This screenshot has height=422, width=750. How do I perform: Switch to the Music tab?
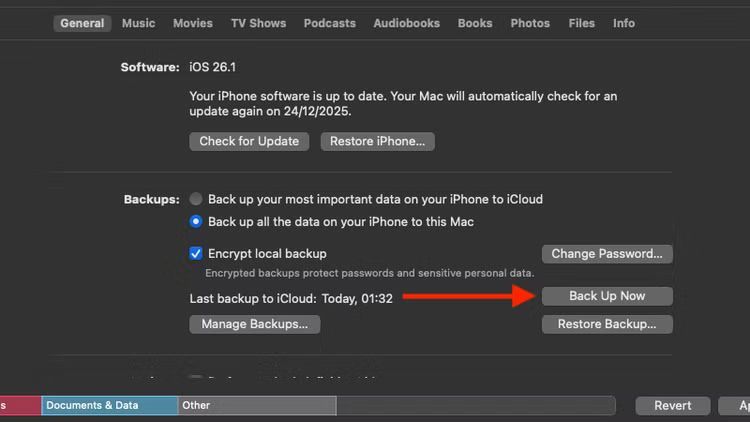pos(138,23)
